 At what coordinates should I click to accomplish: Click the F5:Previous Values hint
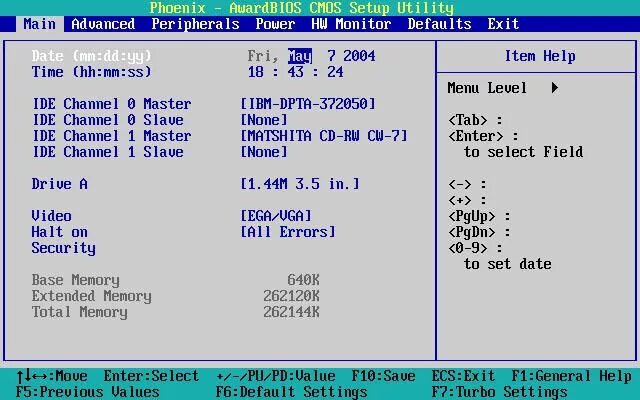[87, 392]
